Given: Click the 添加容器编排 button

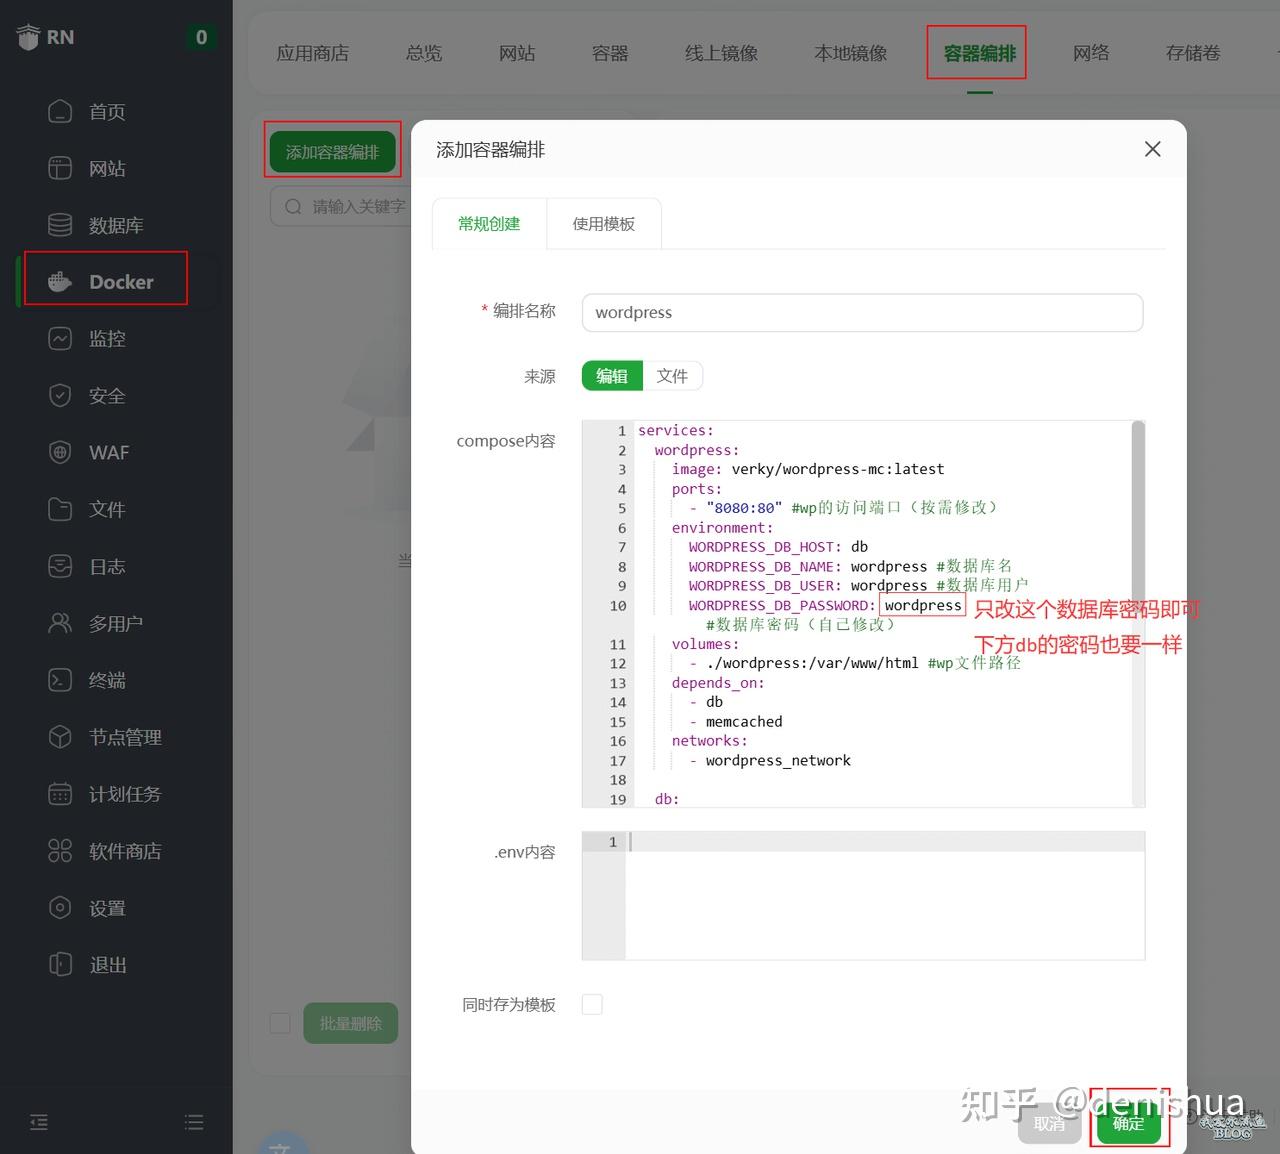Looking at the screenshot, I should (x=332, y=150).
